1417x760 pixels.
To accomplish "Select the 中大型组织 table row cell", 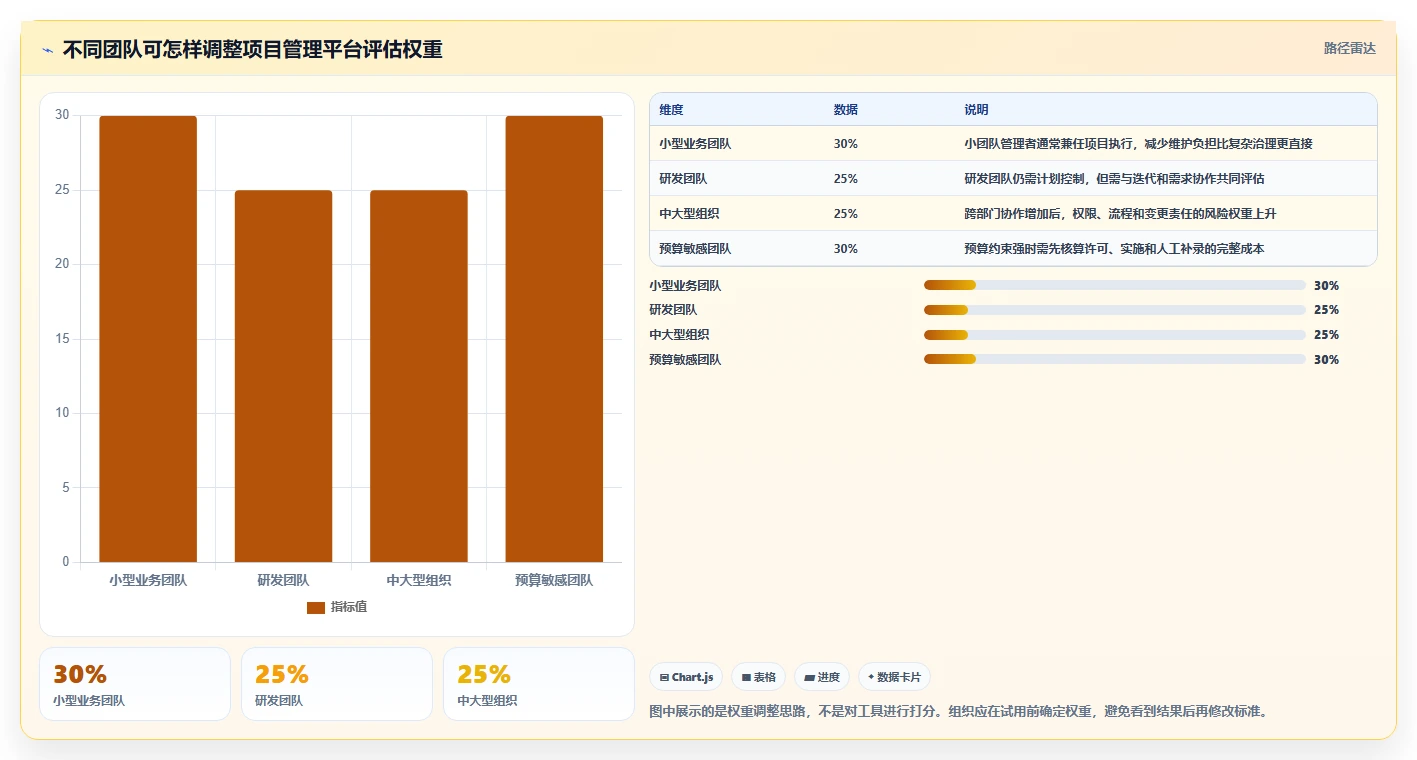I will [689, 213].
